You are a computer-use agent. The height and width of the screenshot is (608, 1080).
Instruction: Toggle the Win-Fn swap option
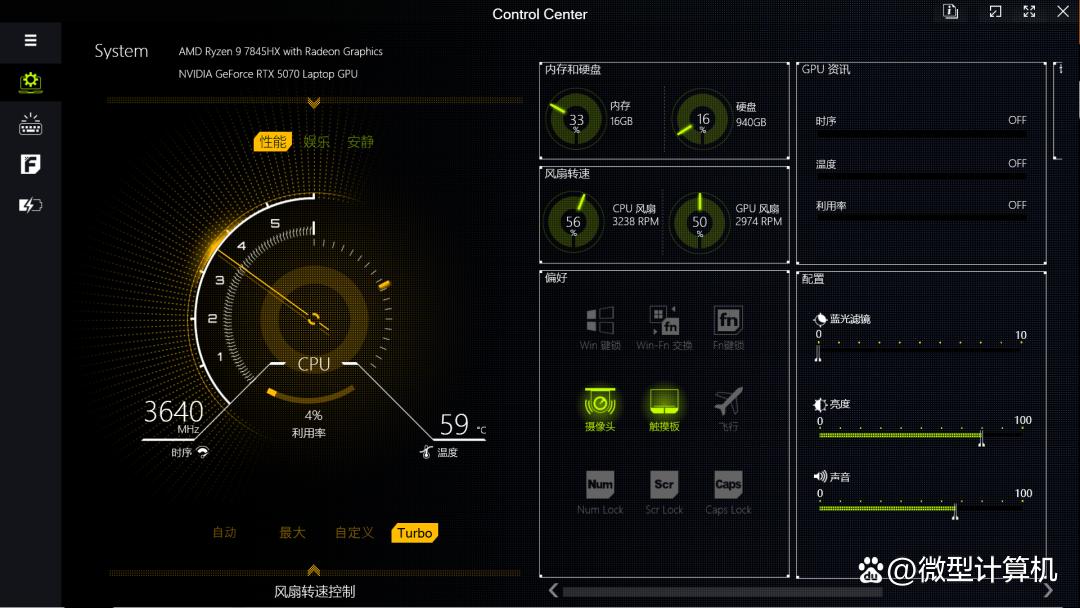pos(664,321)
